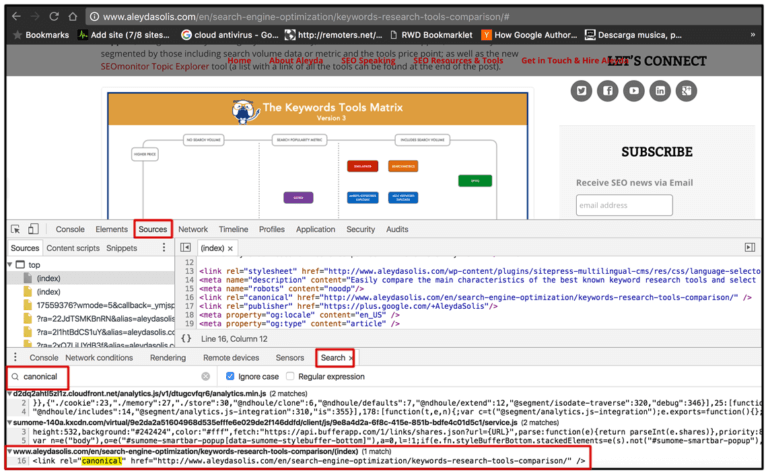Open the Rendering drawer tab
The height and width of the screenshot is (475, 768).
point(168,357)
